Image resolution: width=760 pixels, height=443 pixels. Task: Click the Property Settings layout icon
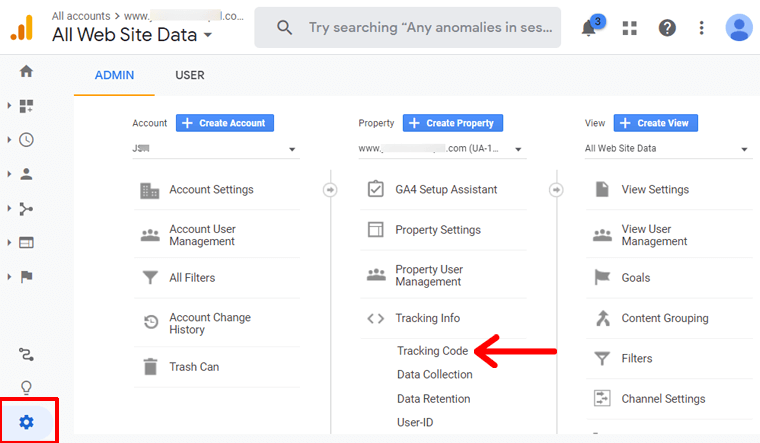point(376,229)
